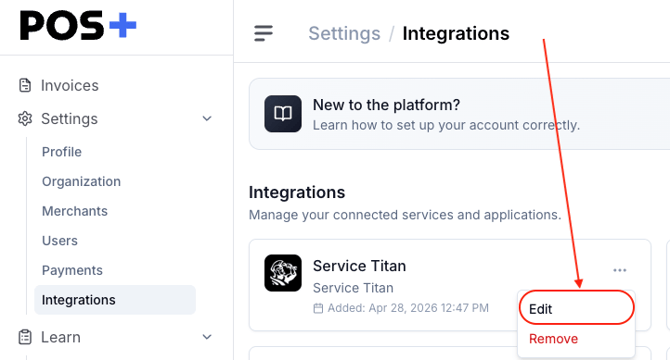This screenshot has height=360, width=670.
Task: Click 'New to the platform?' heading
Action: point(386,105)
